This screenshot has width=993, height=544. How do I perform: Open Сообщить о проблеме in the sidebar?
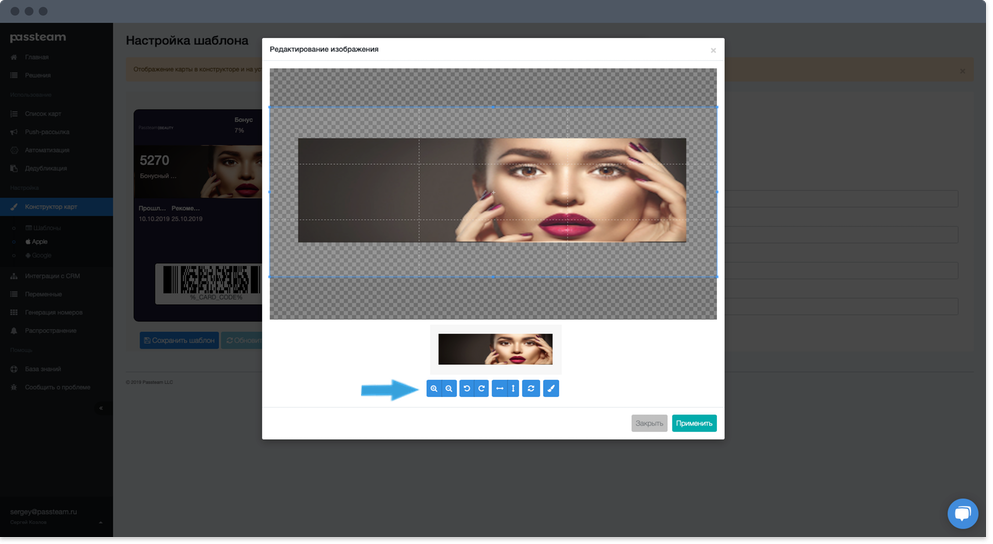tap(58, 388)
